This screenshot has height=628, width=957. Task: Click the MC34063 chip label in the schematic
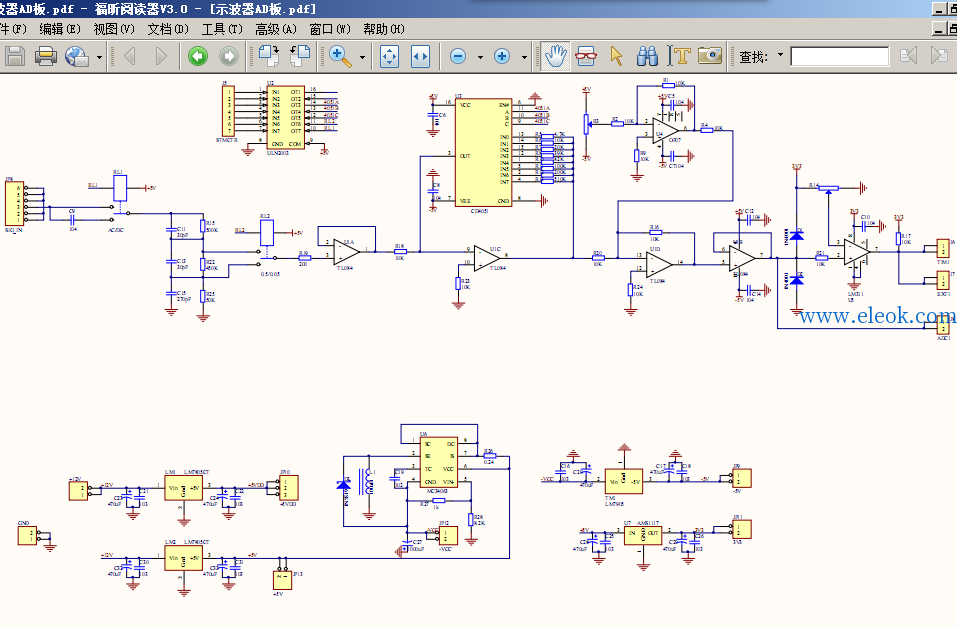(437, 490)
